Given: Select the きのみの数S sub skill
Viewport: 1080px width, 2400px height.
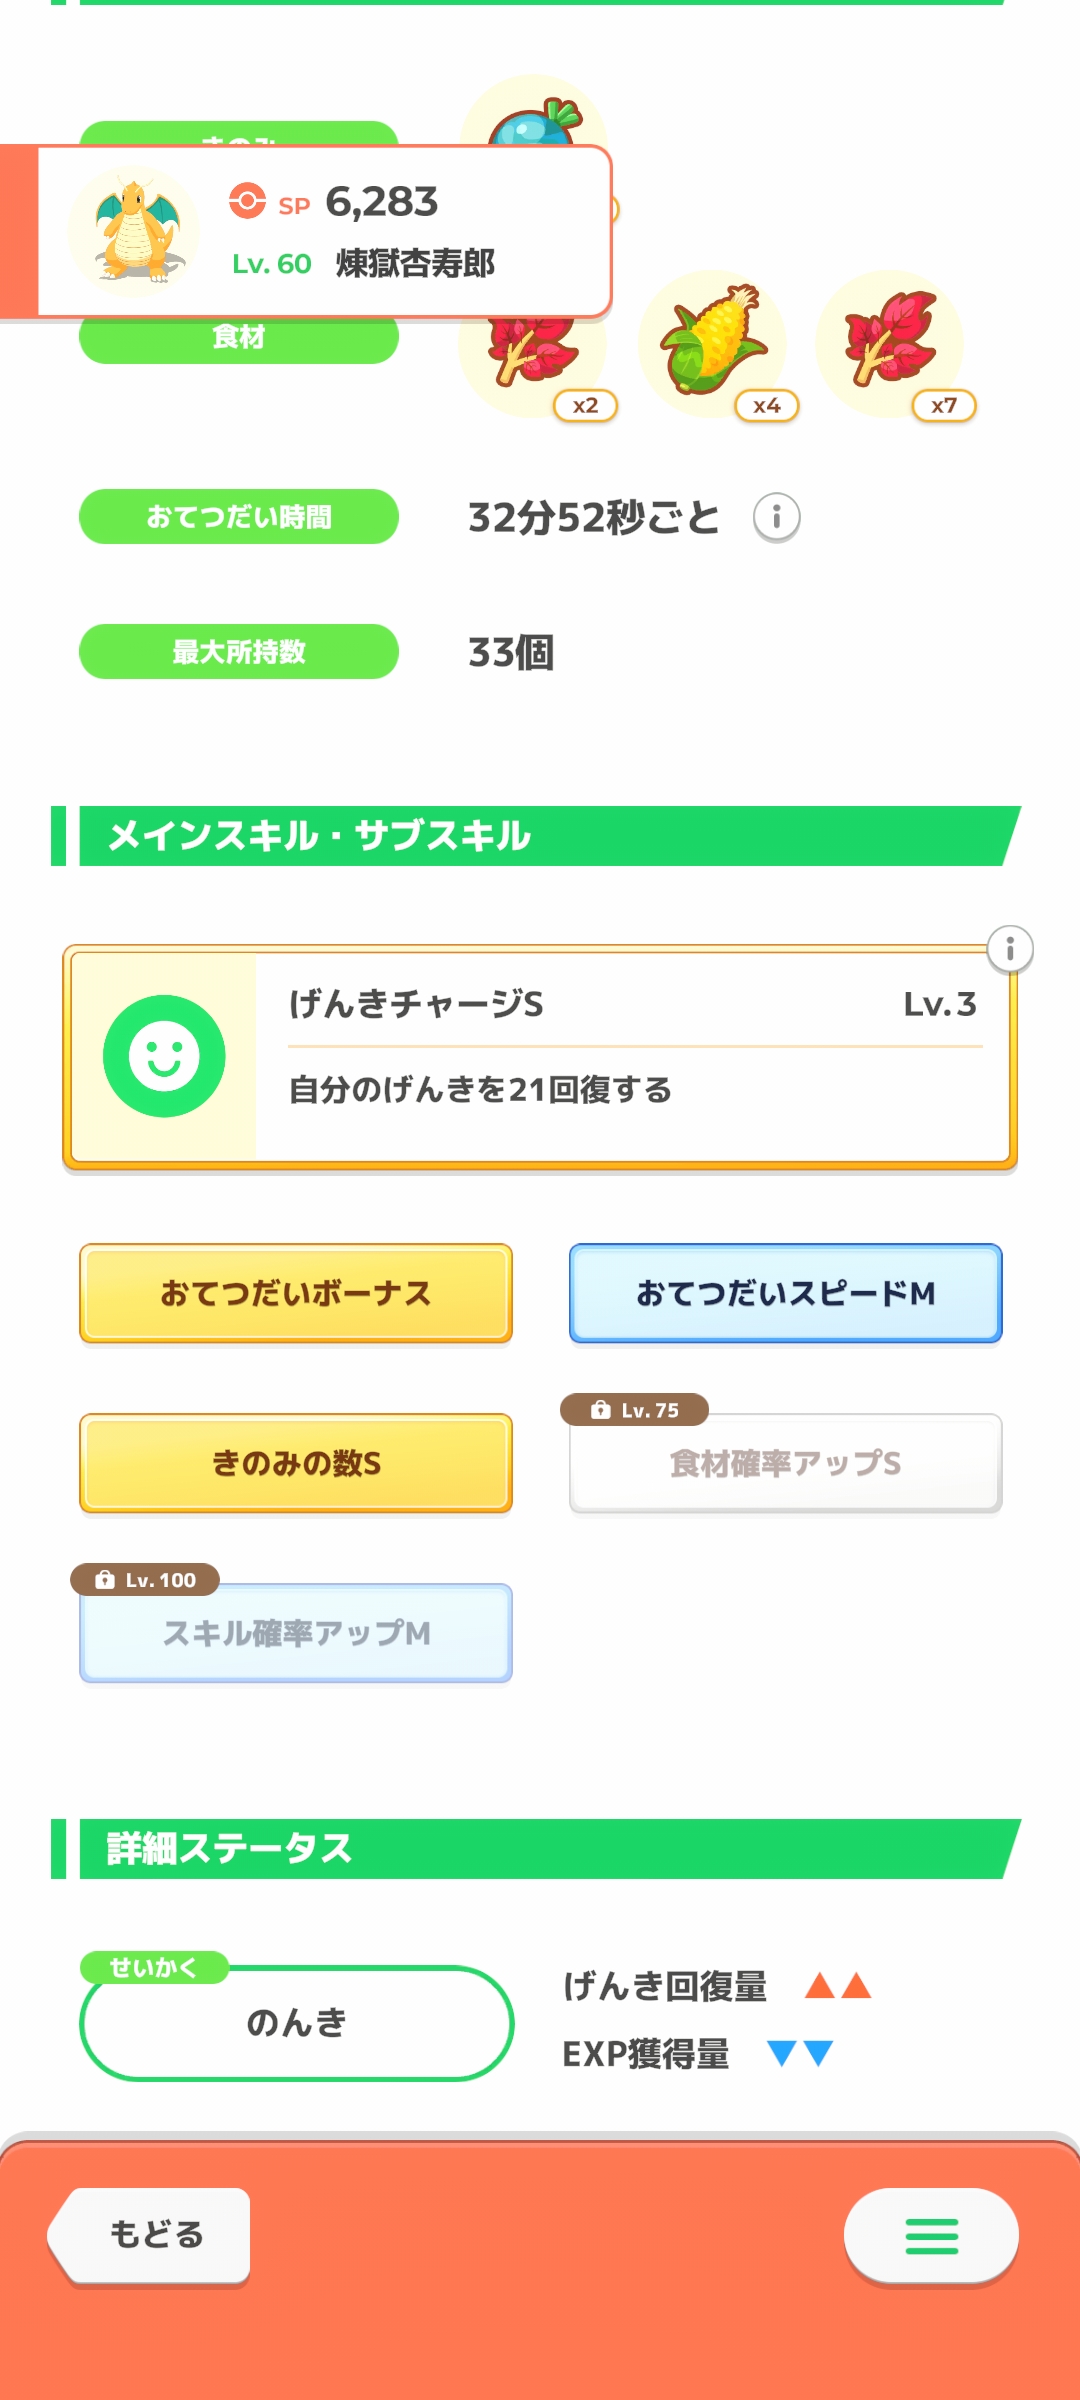Looking at the screenshot, I should (296, 1463).
